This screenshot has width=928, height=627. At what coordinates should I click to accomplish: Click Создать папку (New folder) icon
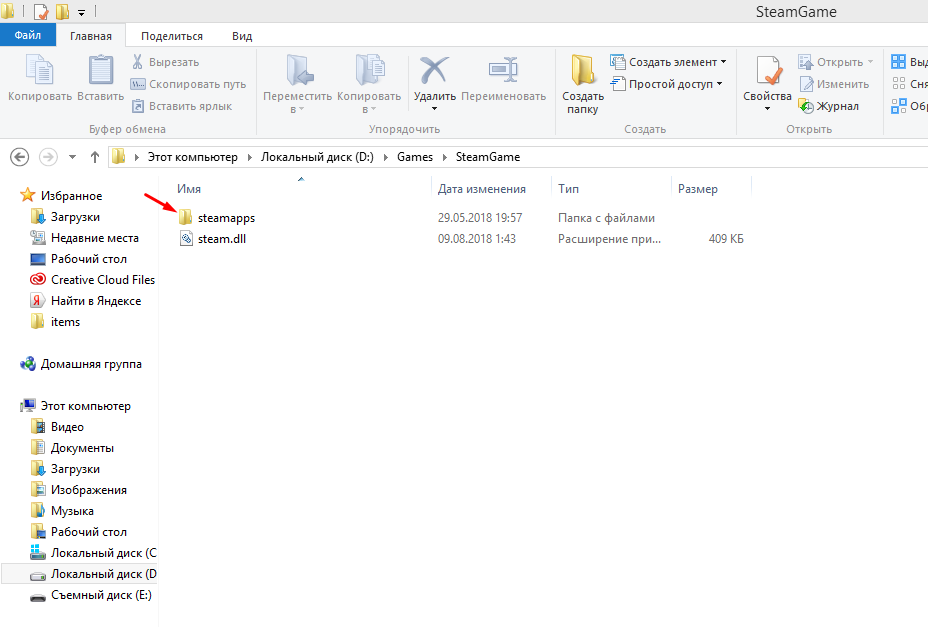583,70
